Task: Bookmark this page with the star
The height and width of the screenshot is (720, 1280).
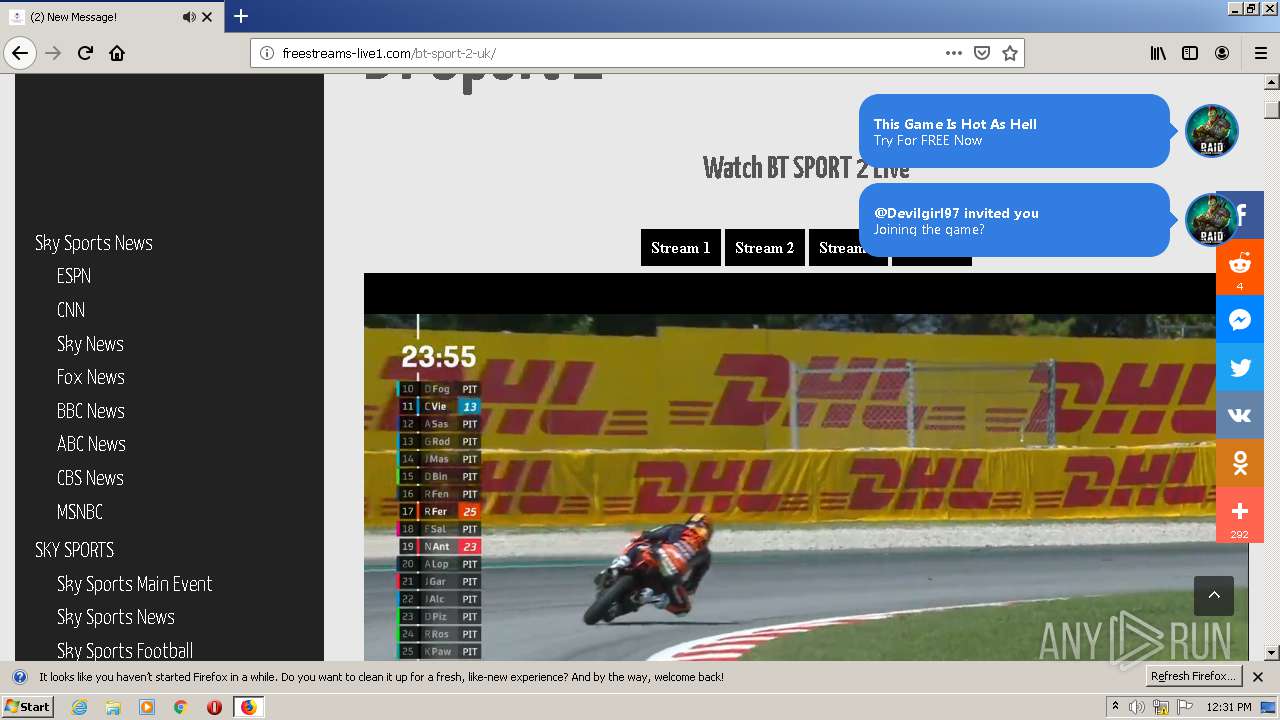Action: coord(1010,53)
